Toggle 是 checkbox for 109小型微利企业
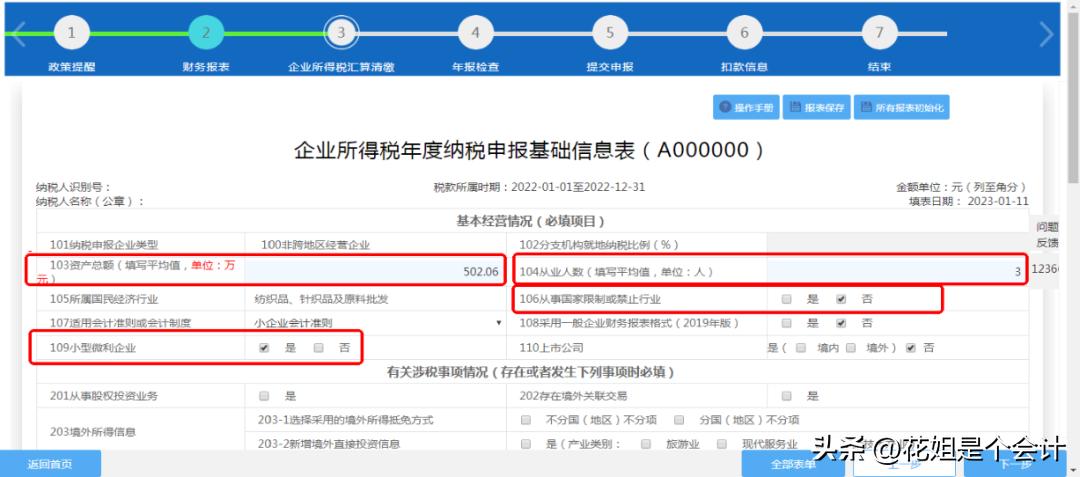This screenshot has width=1080, height=477. (264, 348)
